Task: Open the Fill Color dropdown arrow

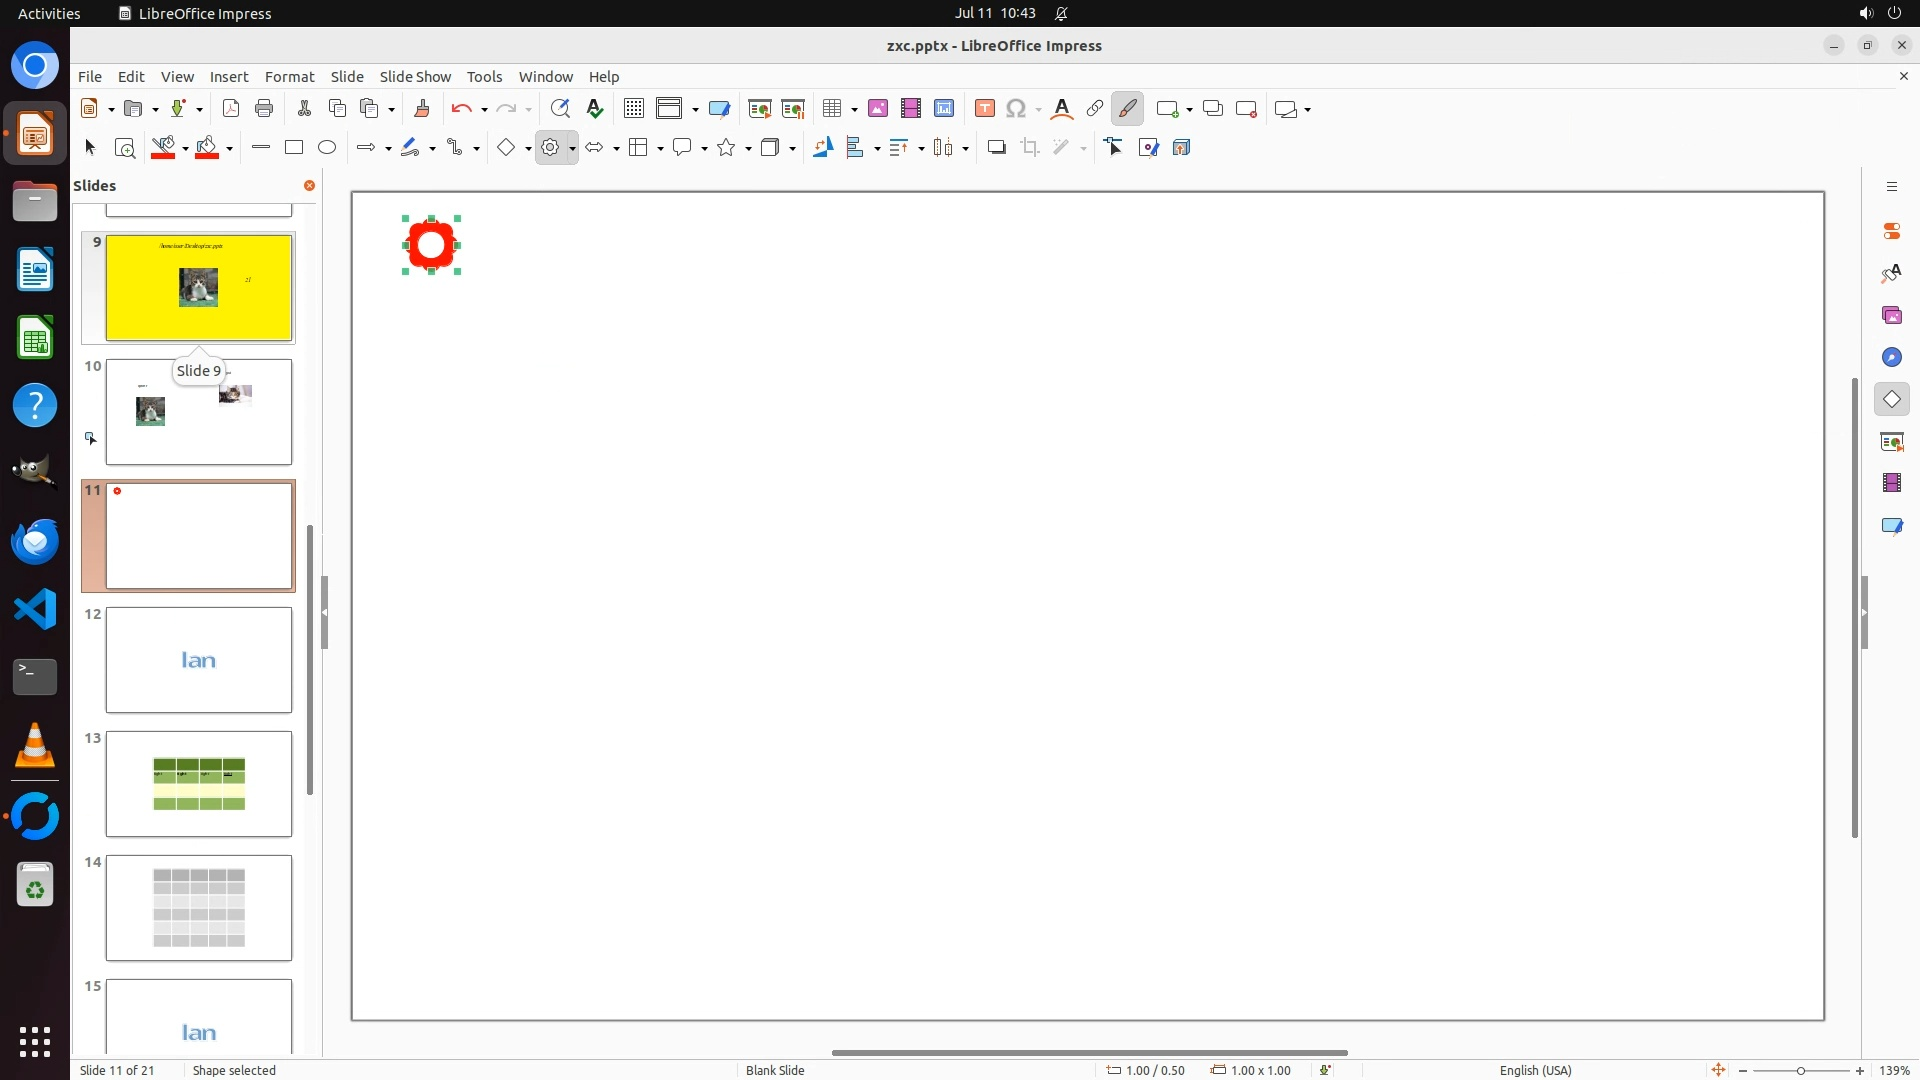Action: (x=230, y=148)
